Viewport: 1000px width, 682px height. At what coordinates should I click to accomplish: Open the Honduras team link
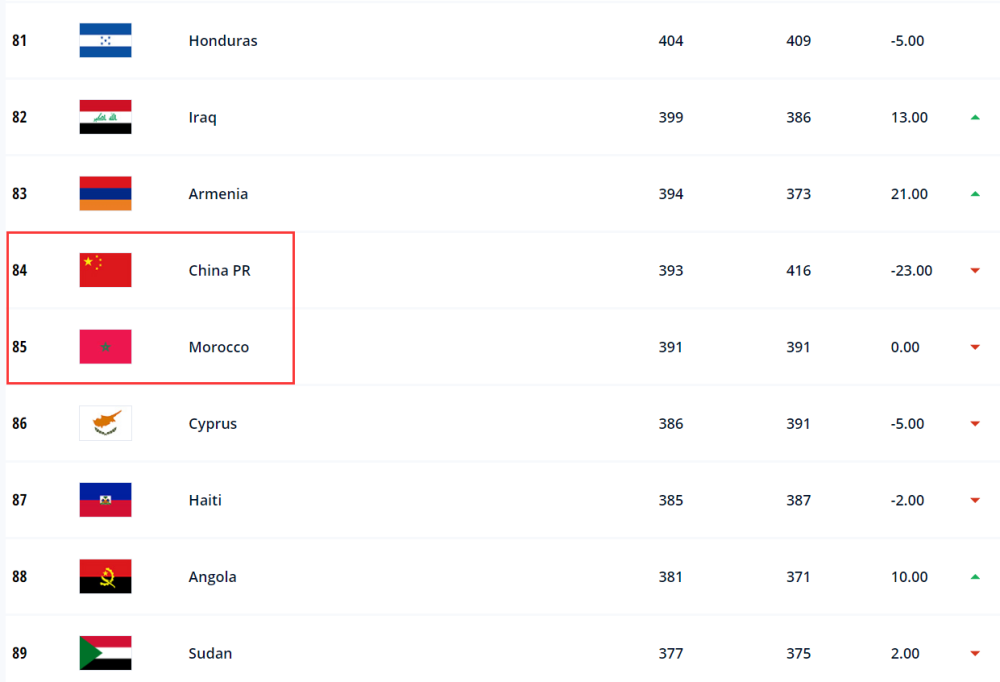click(x=223, y=41)
